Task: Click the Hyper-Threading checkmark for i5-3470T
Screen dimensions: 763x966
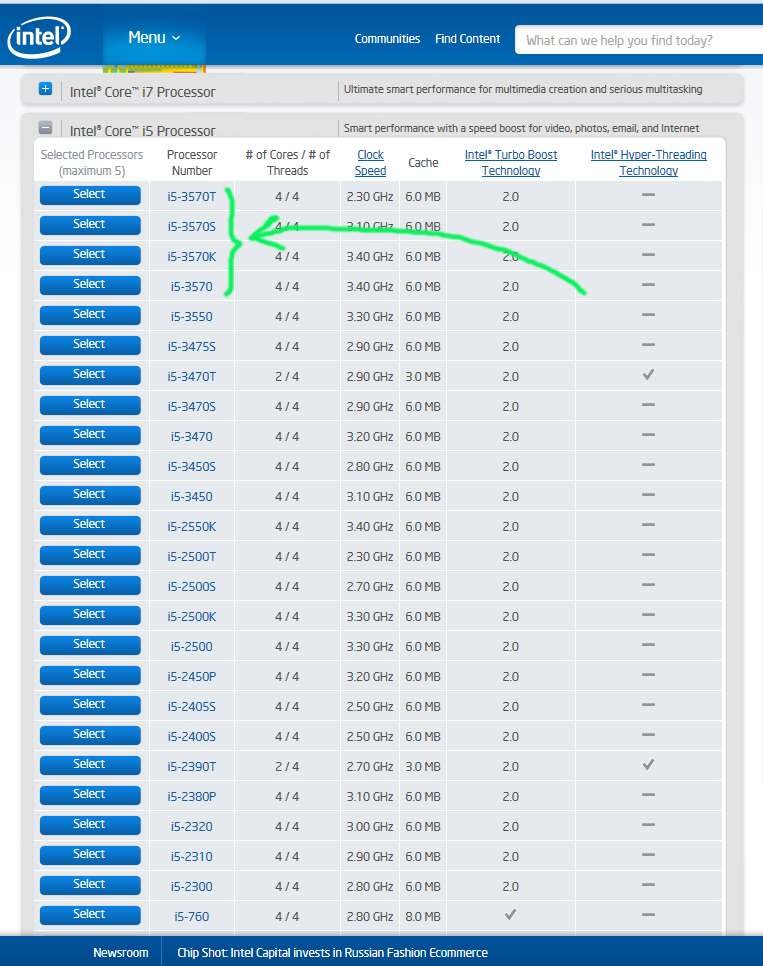Action: point(648,375)
